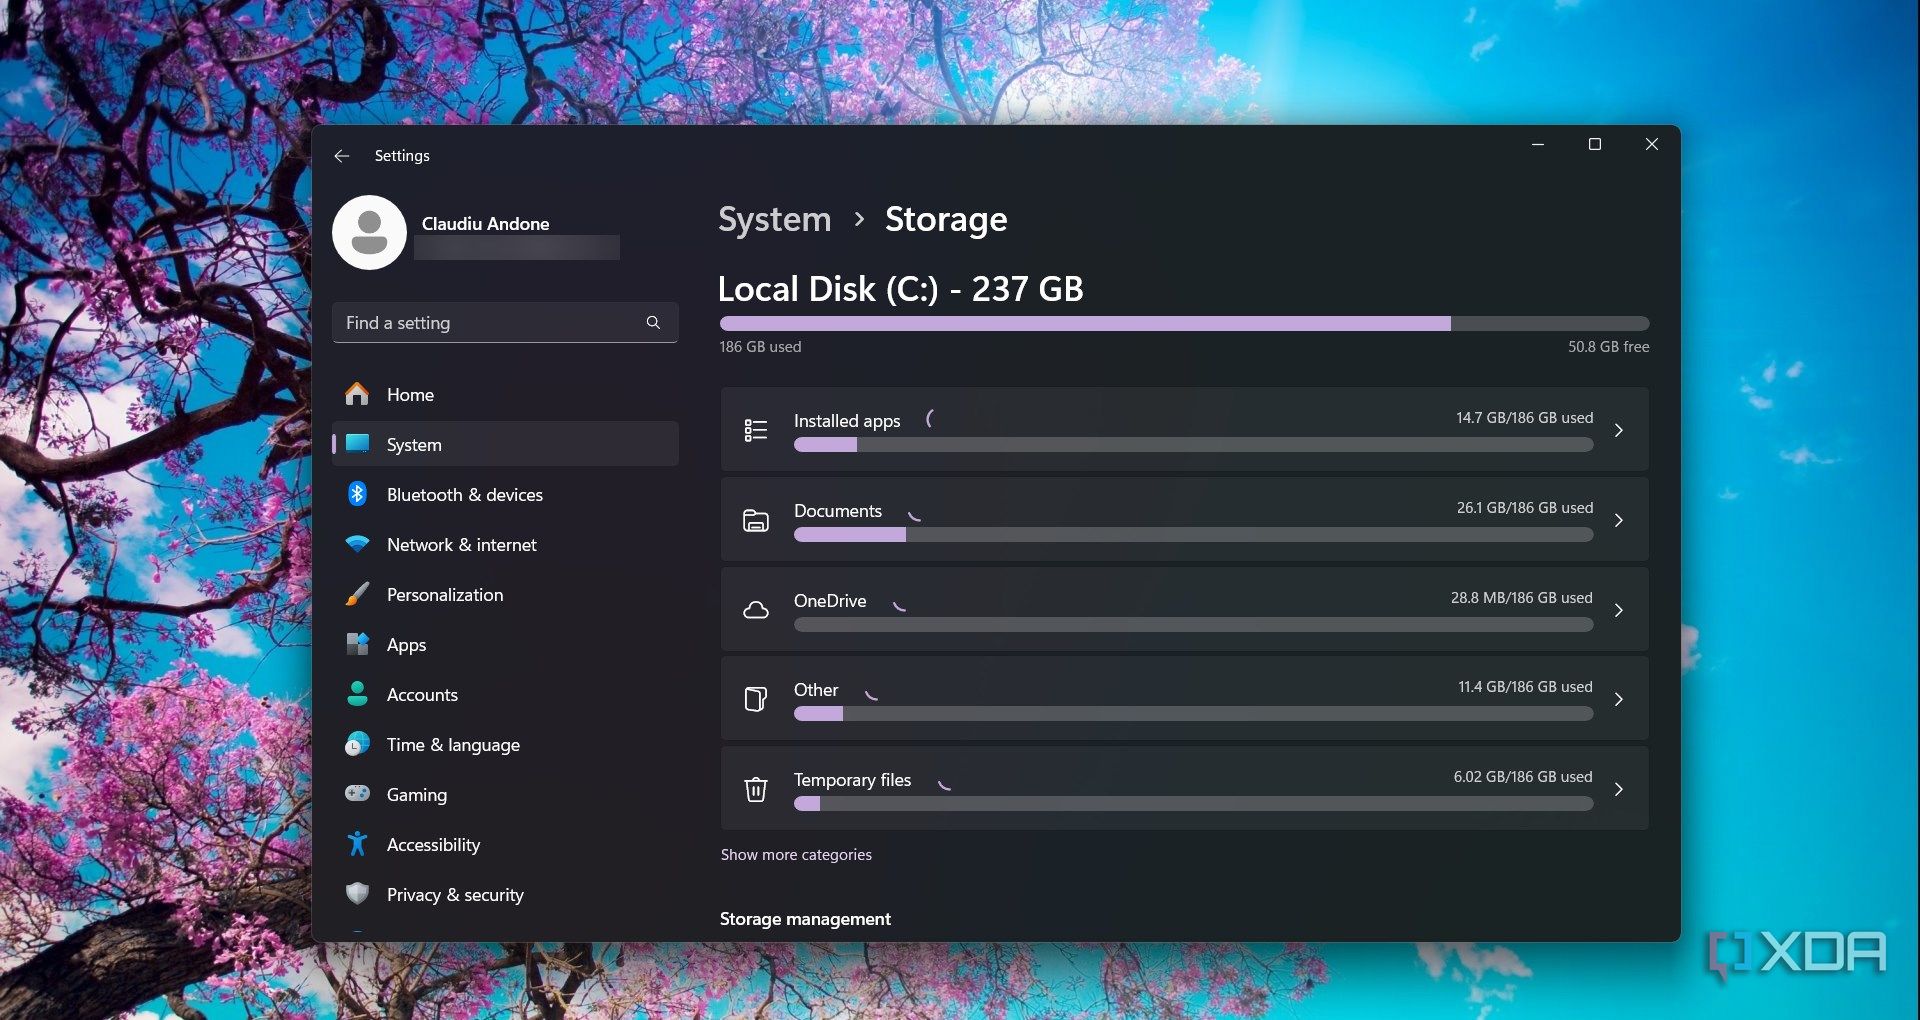Click the Time & language globe icon
The height and width of the screenshot is (1020, 1920).
357,744
